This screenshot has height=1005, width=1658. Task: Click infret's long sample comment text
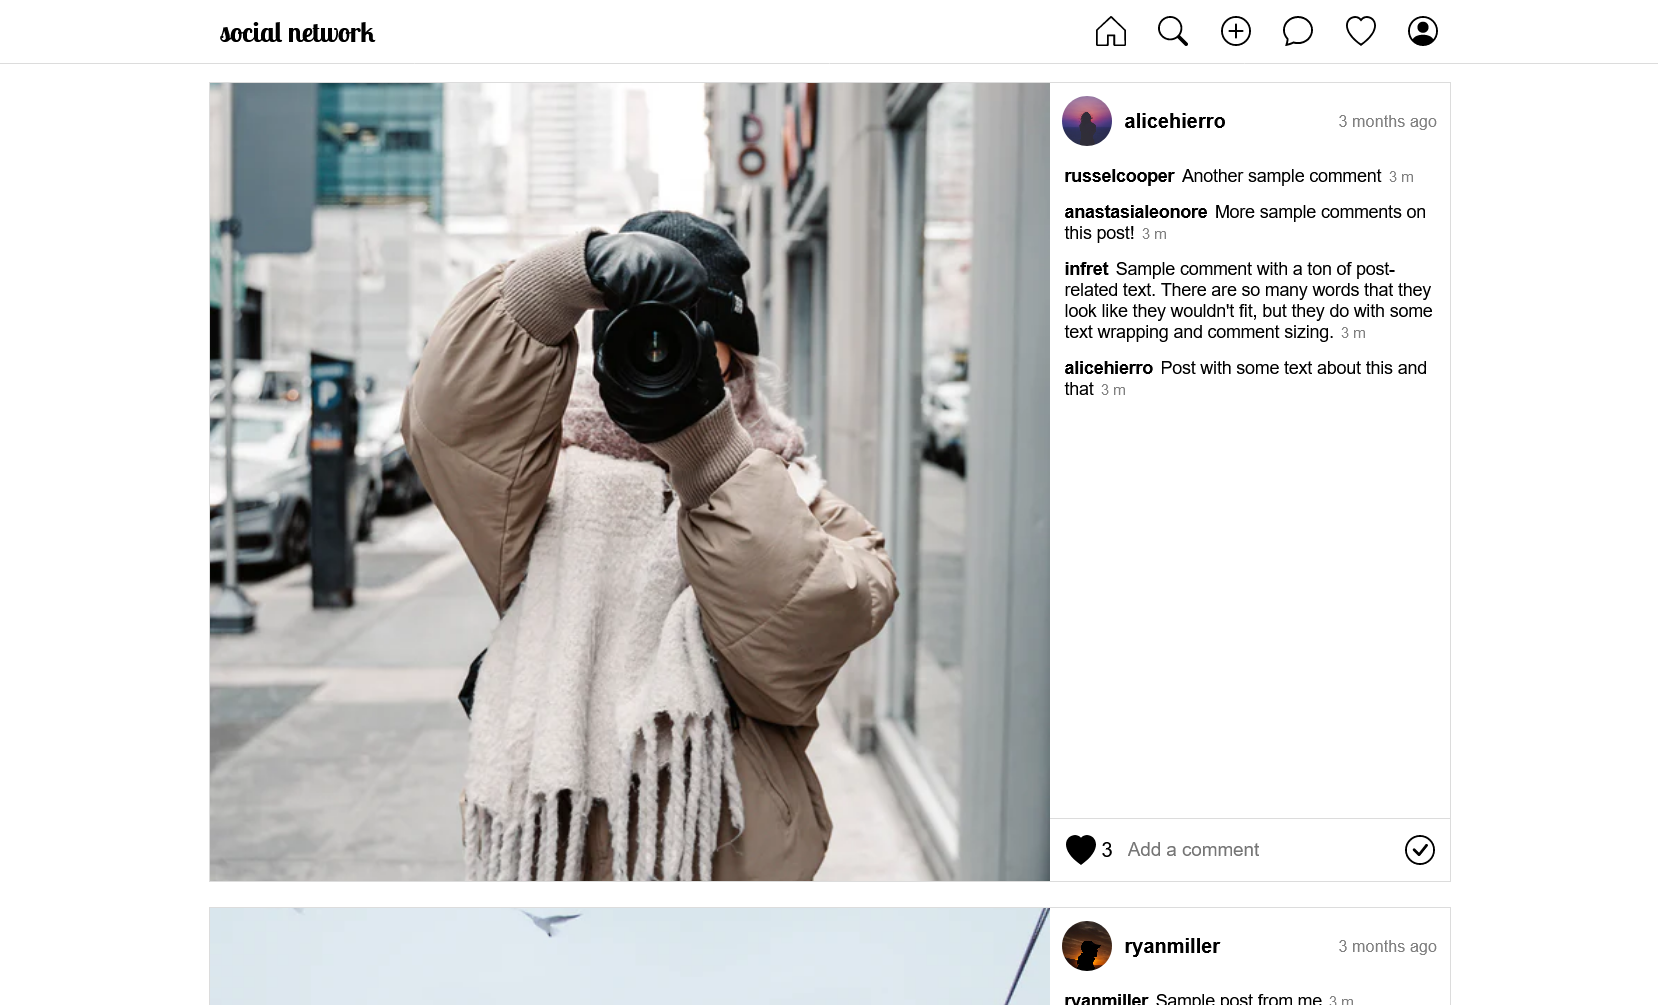tap(1248, 300)
